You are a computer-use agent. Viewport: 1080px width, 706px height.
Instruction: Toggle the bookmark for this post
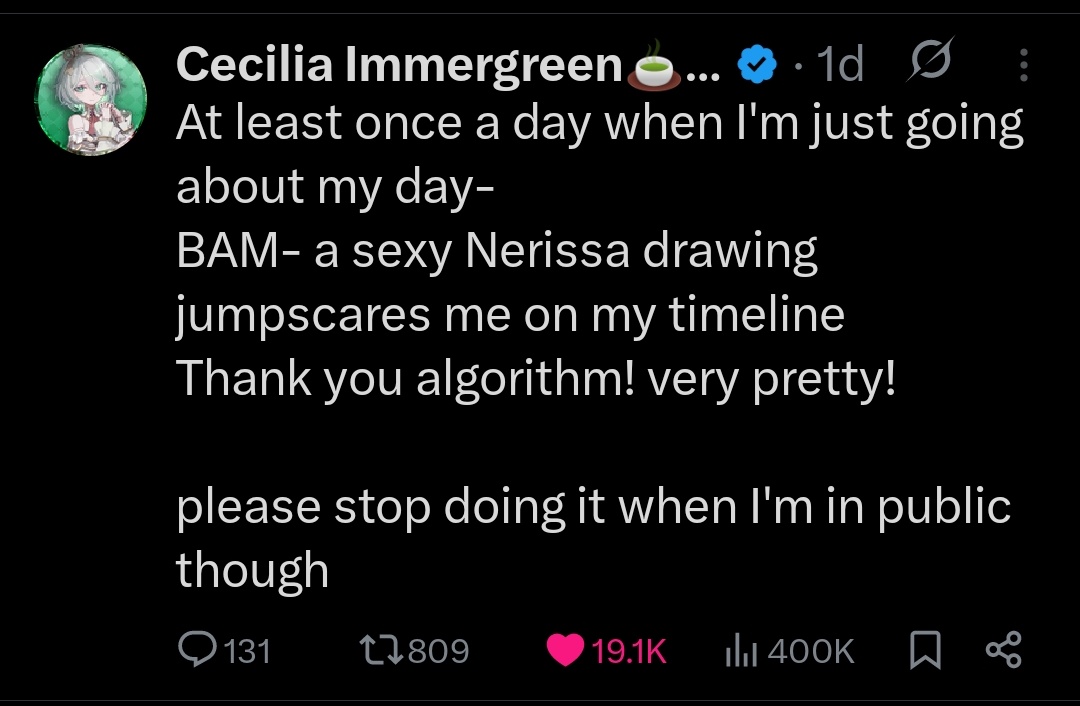click(x=925, y=652)
